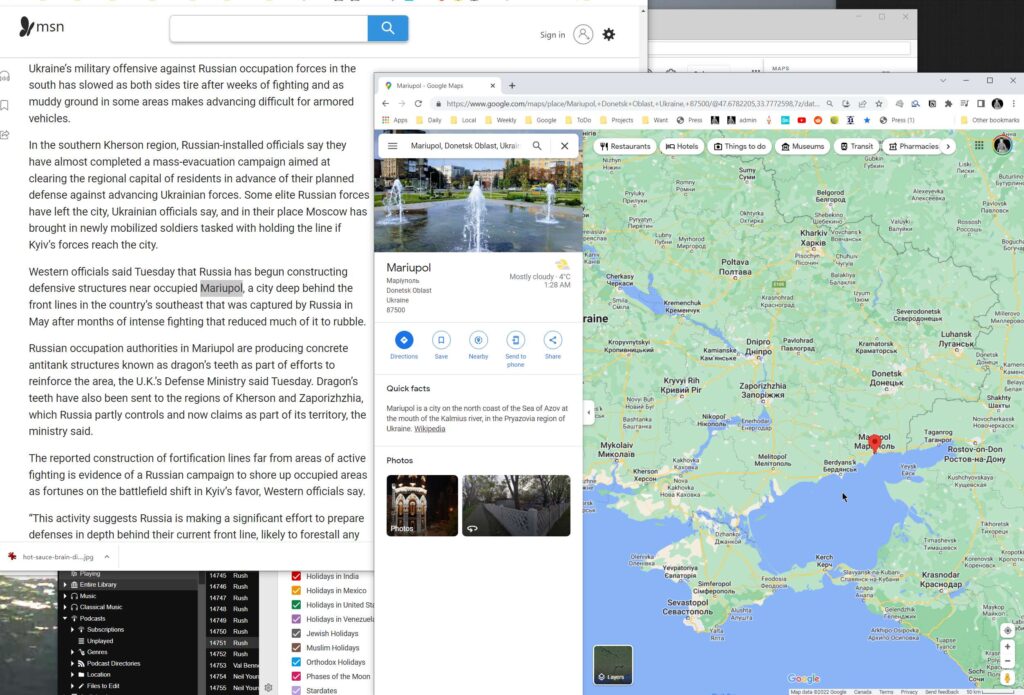This screenshot has height=695, width=1024.
Task: Collapse the Podcasts tree node
Action: point(64,618)
